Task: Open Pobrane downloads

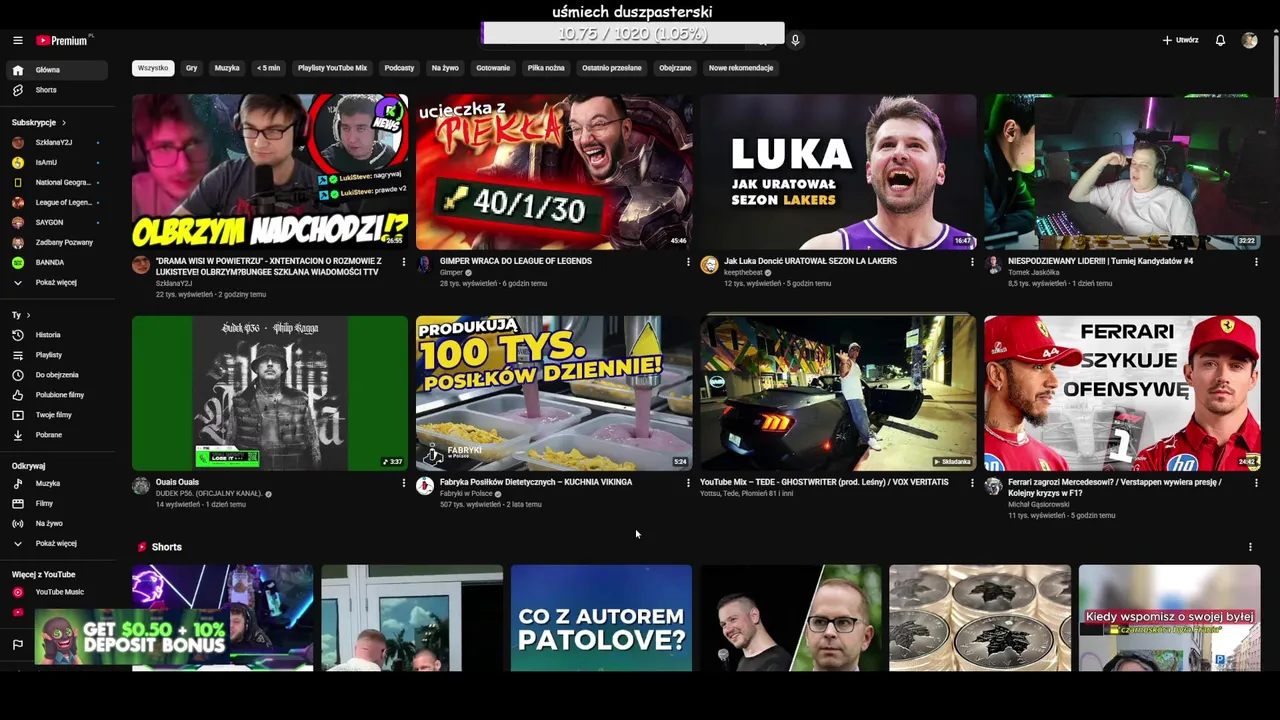Action: (x=56, y=435)
